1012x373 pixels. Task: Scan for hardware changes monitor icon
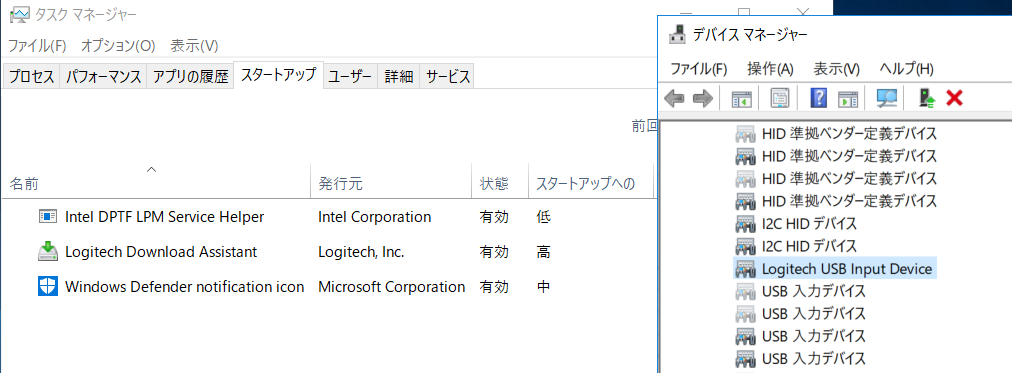887,98
